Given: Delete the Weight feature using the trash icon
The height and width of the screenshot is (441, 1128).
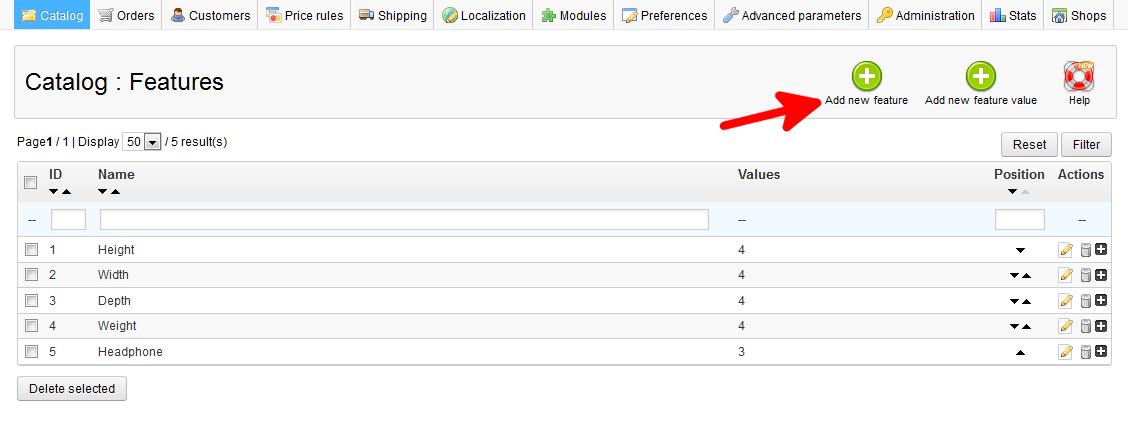Looking at the screenshot, I should [1085, 326].
